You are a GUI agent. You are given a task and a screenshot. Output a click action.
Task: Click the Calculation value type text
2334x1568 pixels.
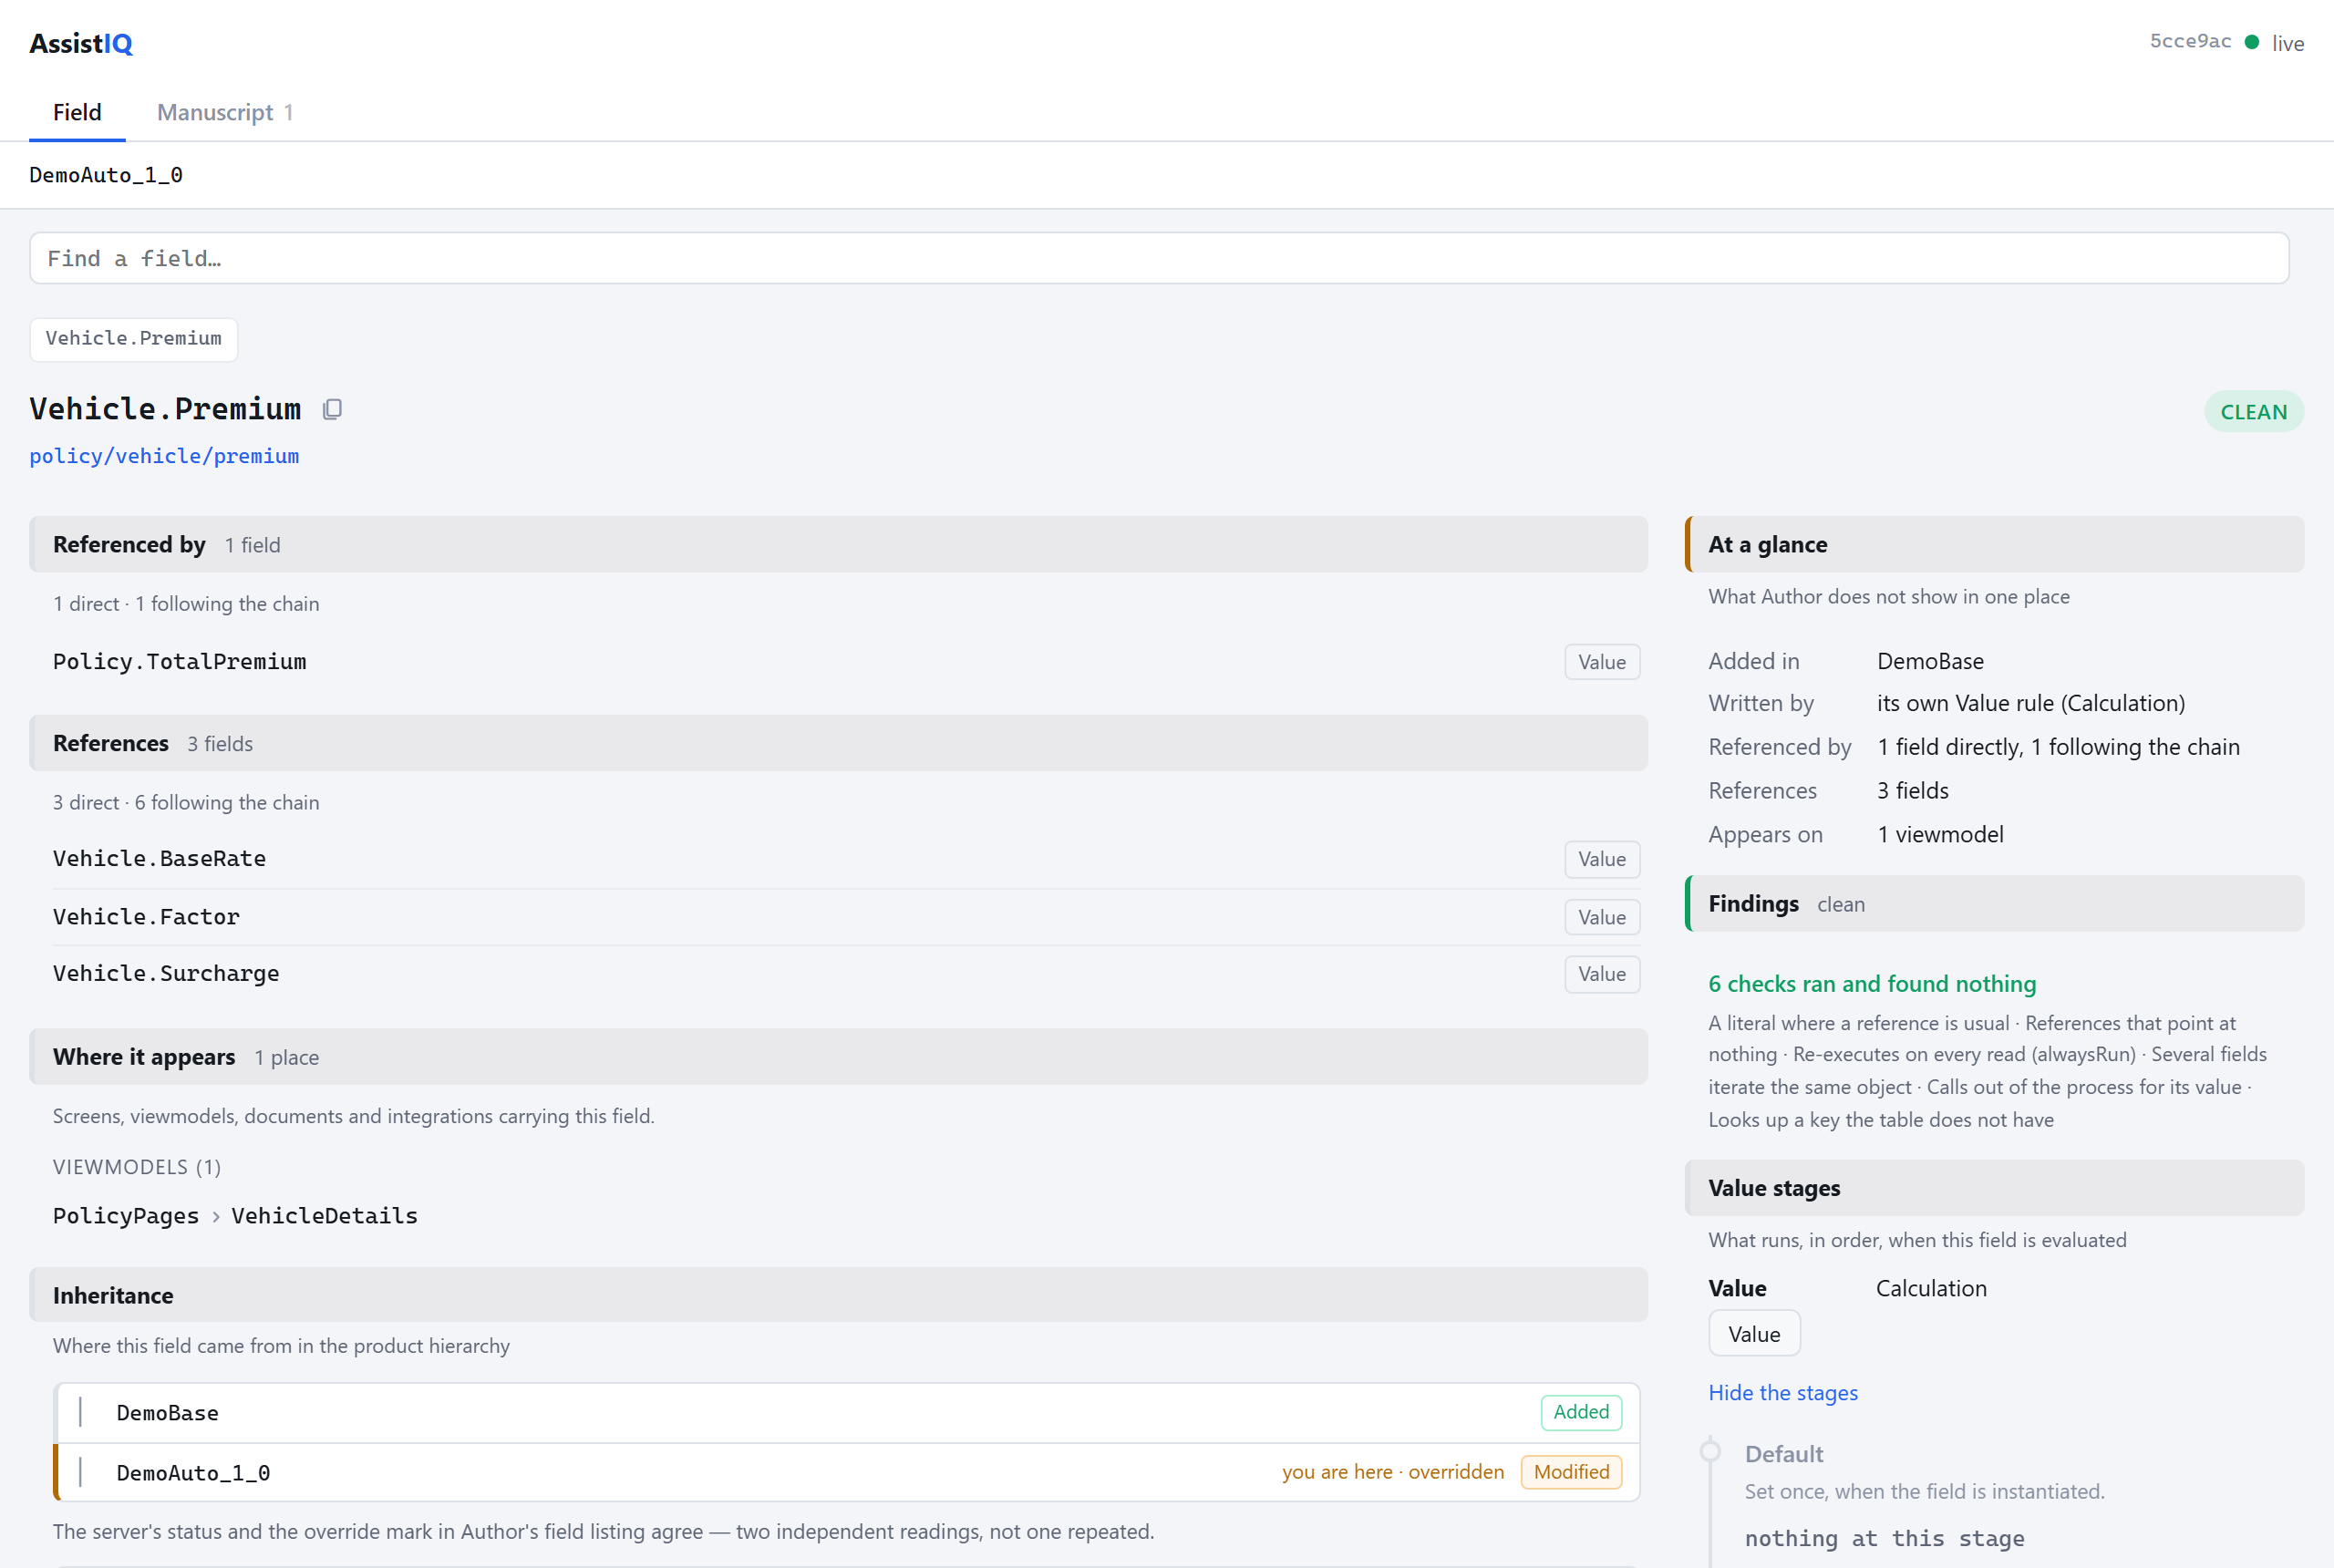[x=1931, y=1288]
